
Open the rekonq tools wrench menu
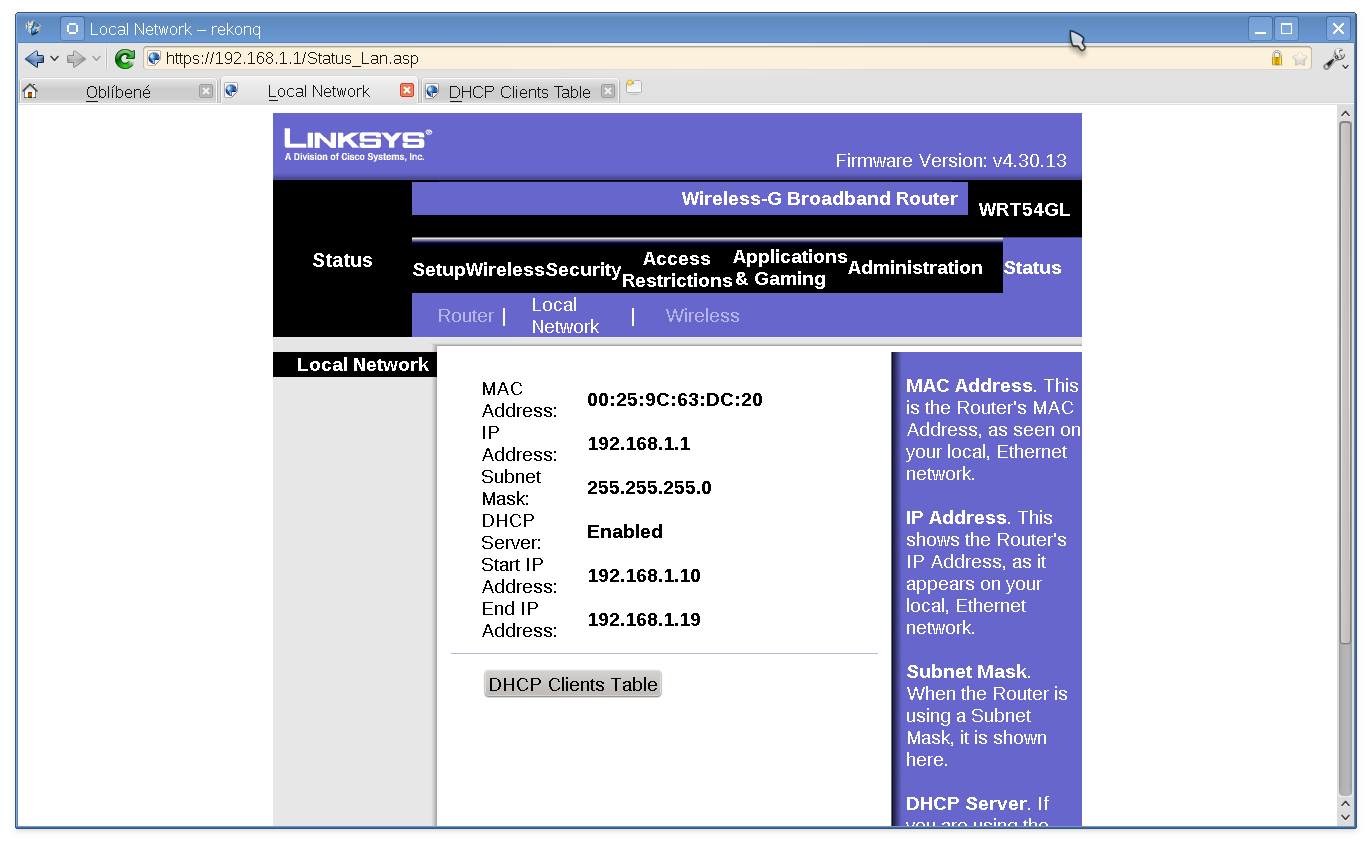point(1334,59)
